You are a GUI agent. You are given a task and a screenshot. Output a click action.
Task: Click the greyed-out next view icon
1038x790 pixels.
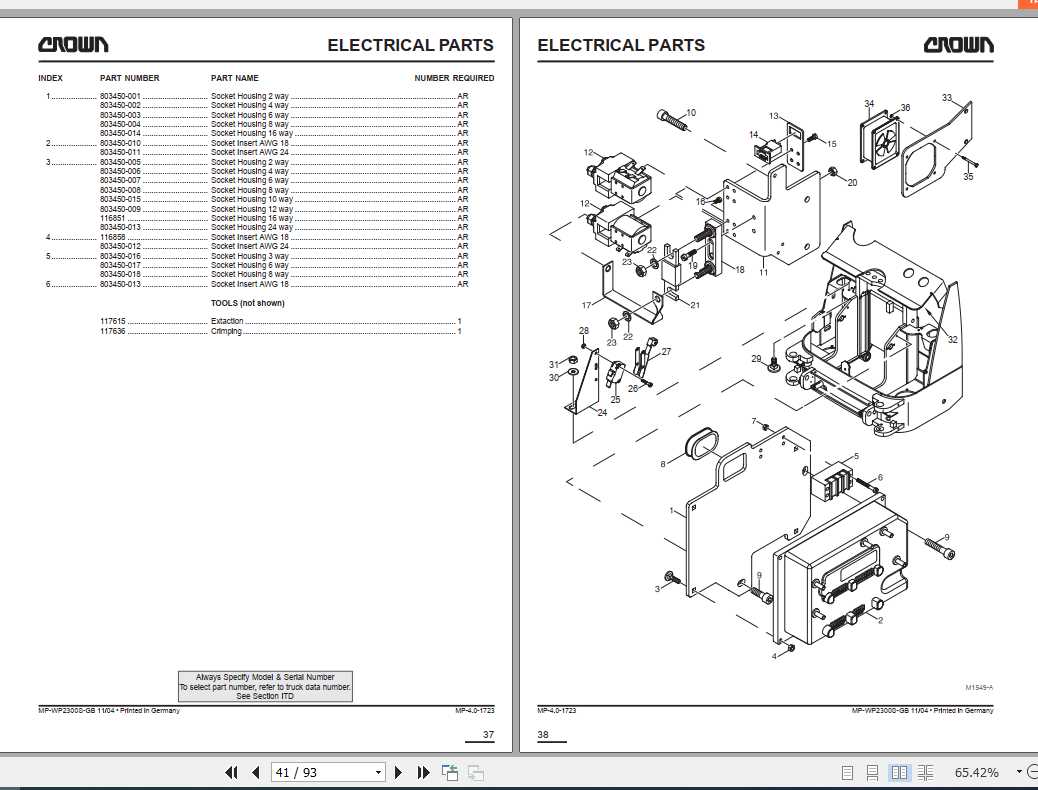pos(475,772)
